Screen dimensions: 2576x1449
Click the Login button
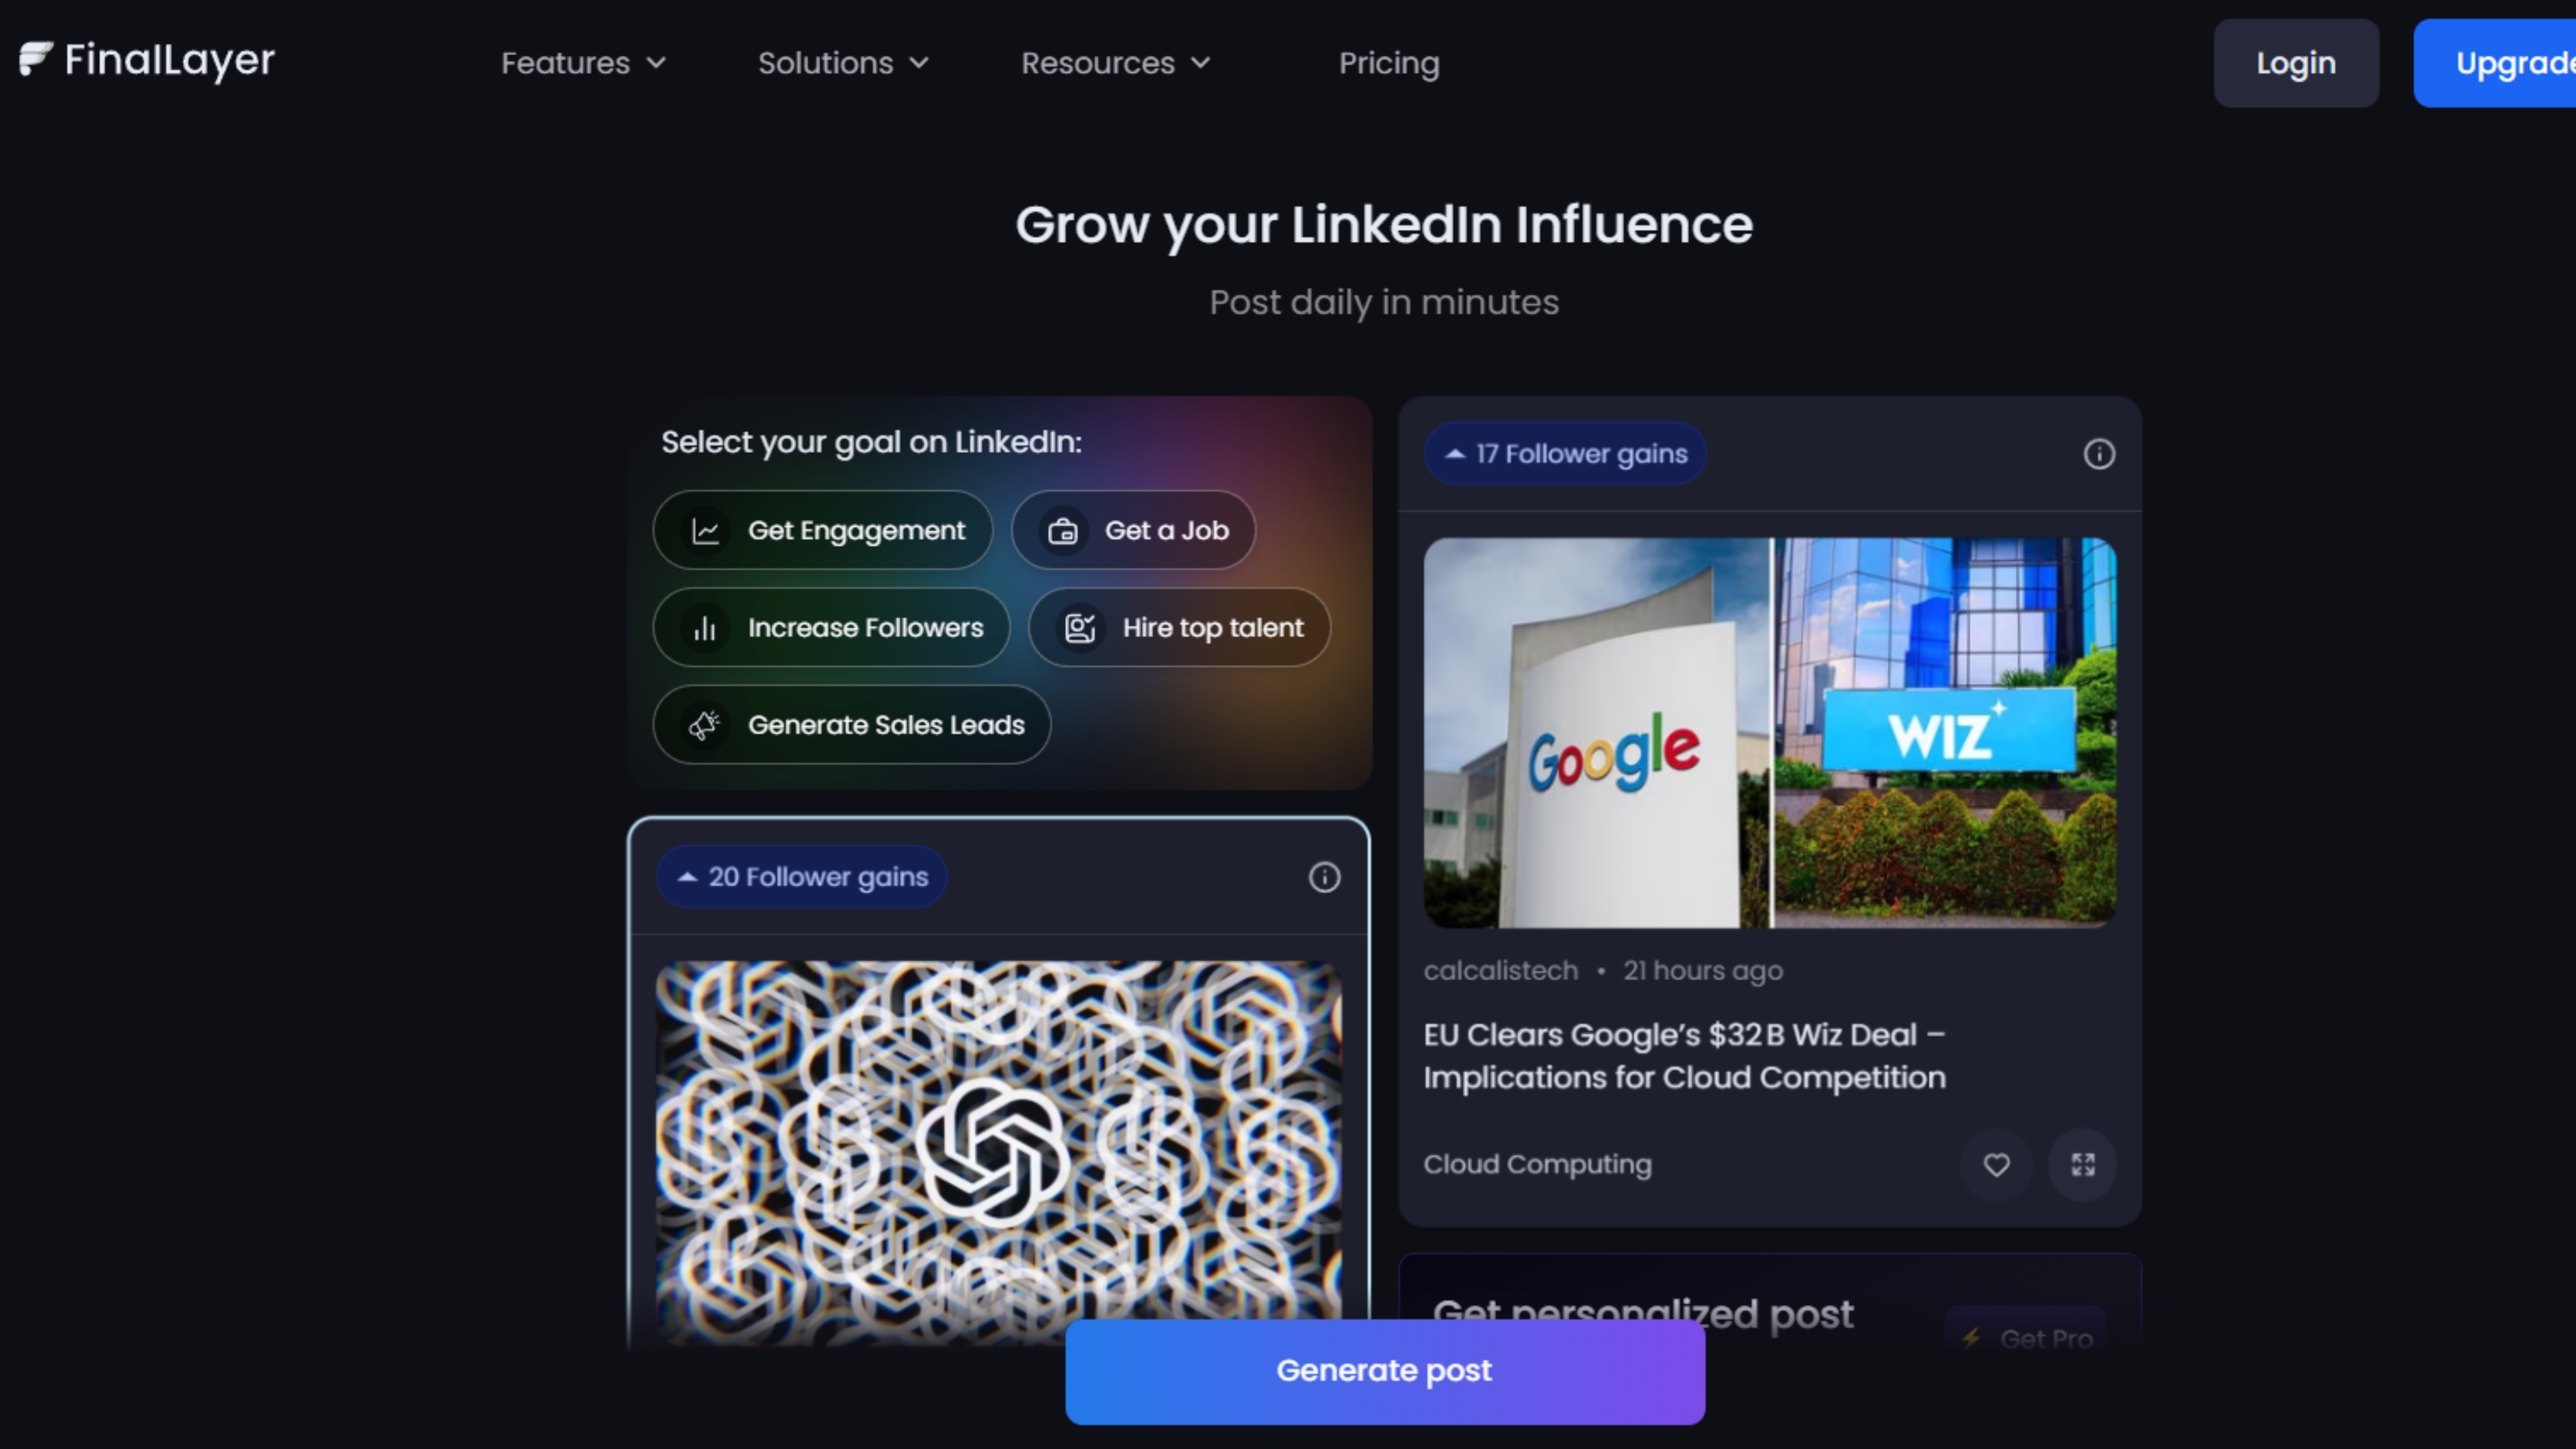coord(2296,63)
